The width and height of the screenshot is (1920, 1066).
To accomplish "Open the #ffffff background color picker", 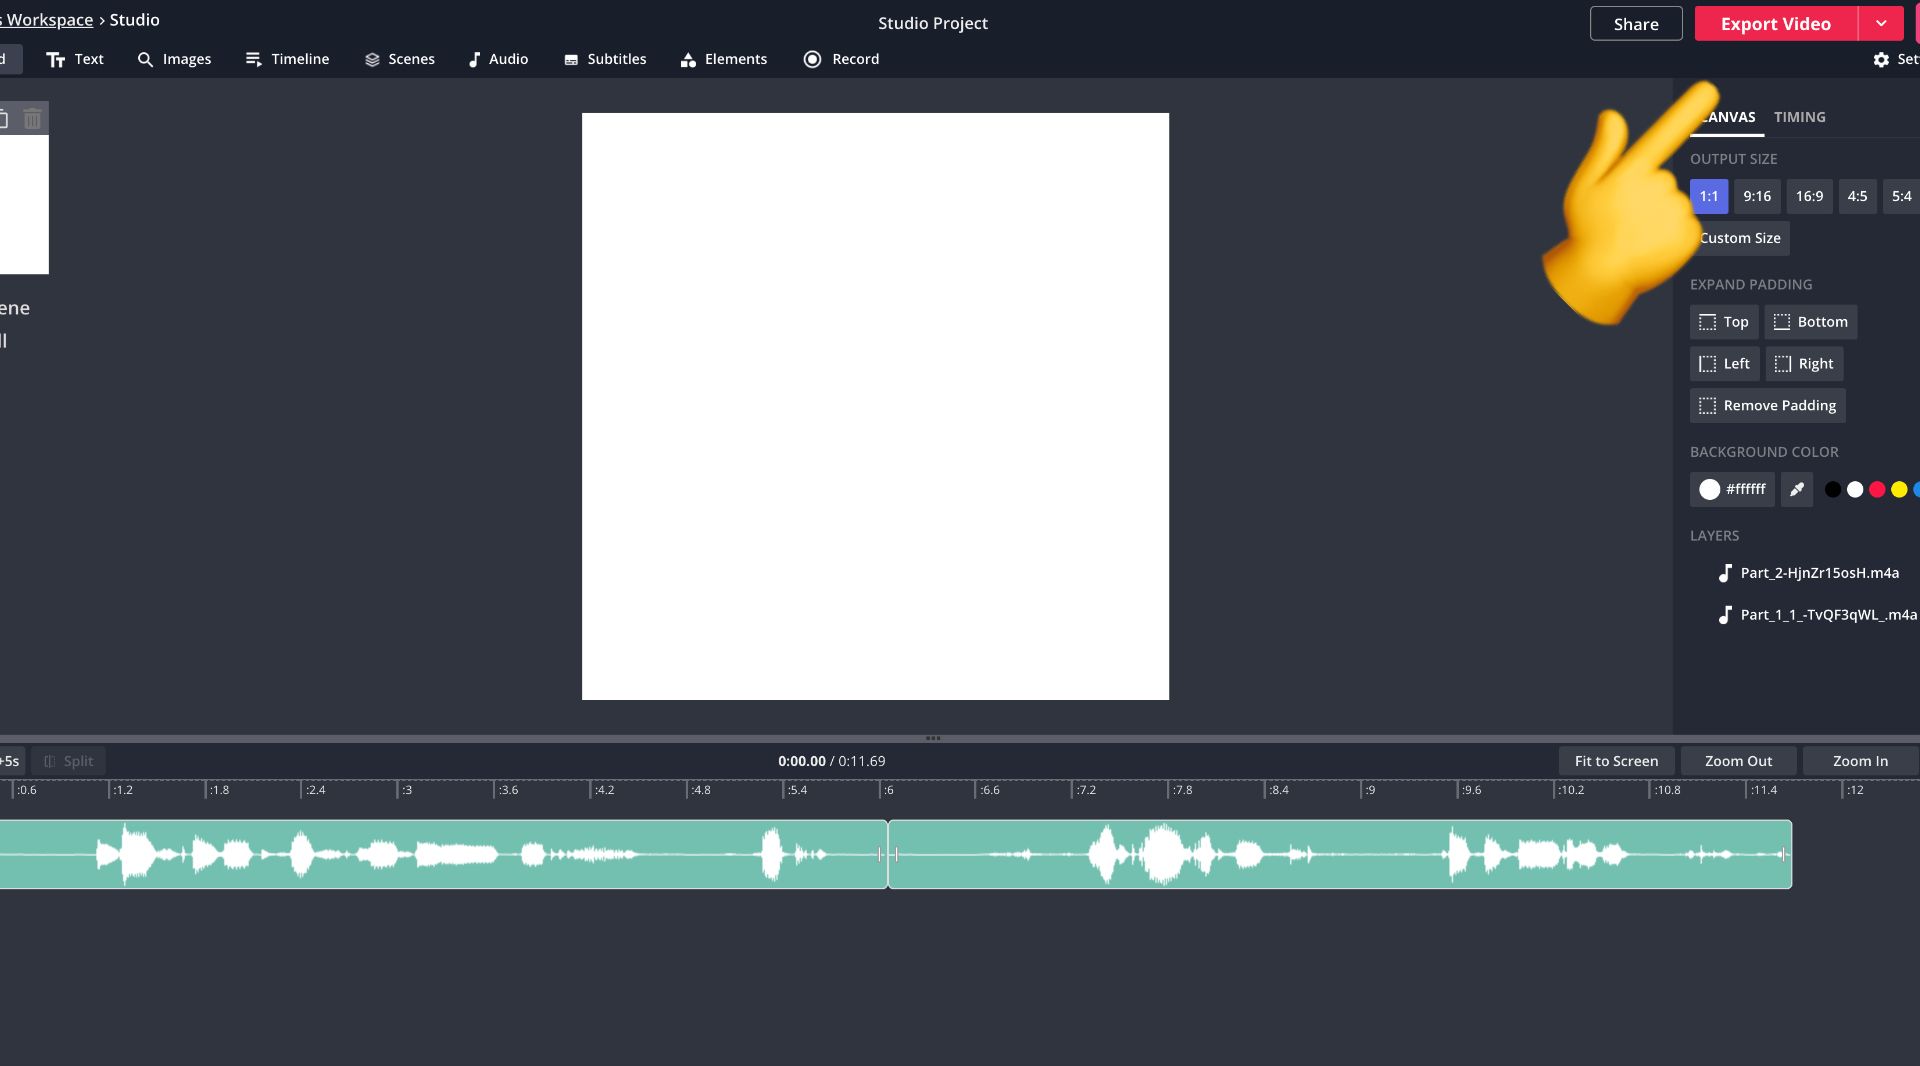I will (x=1732, y=489).
